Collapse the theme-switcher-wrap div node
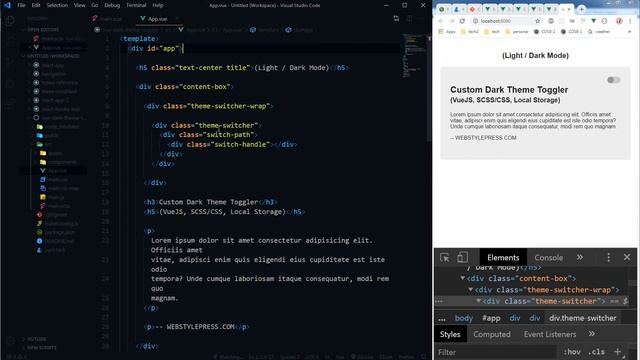Screen dimensions: 640x360 [471, 290]
